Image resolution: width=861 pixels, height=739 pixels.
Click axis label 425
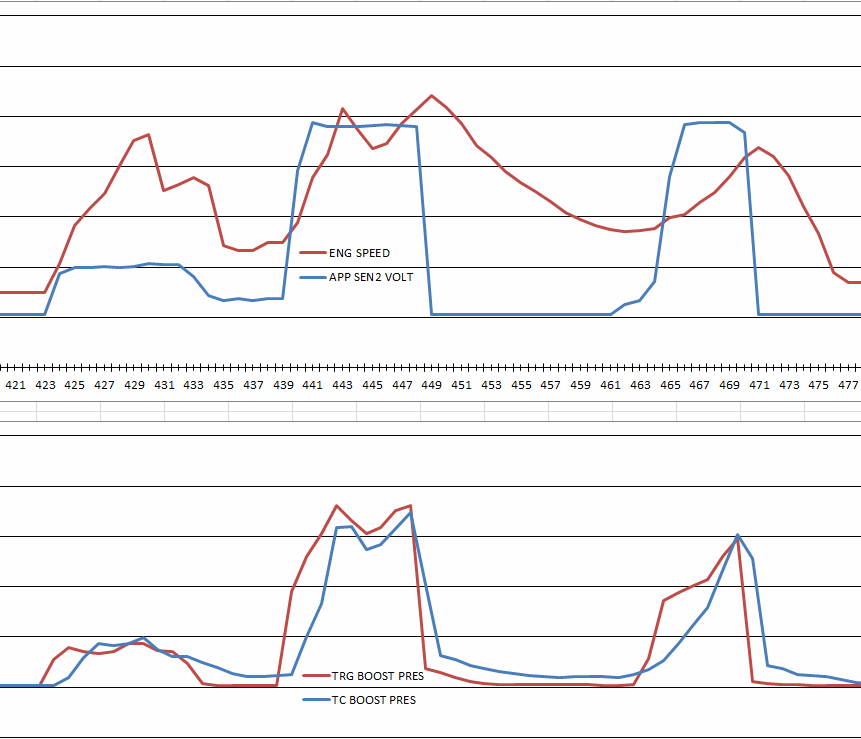coord(75,385)
